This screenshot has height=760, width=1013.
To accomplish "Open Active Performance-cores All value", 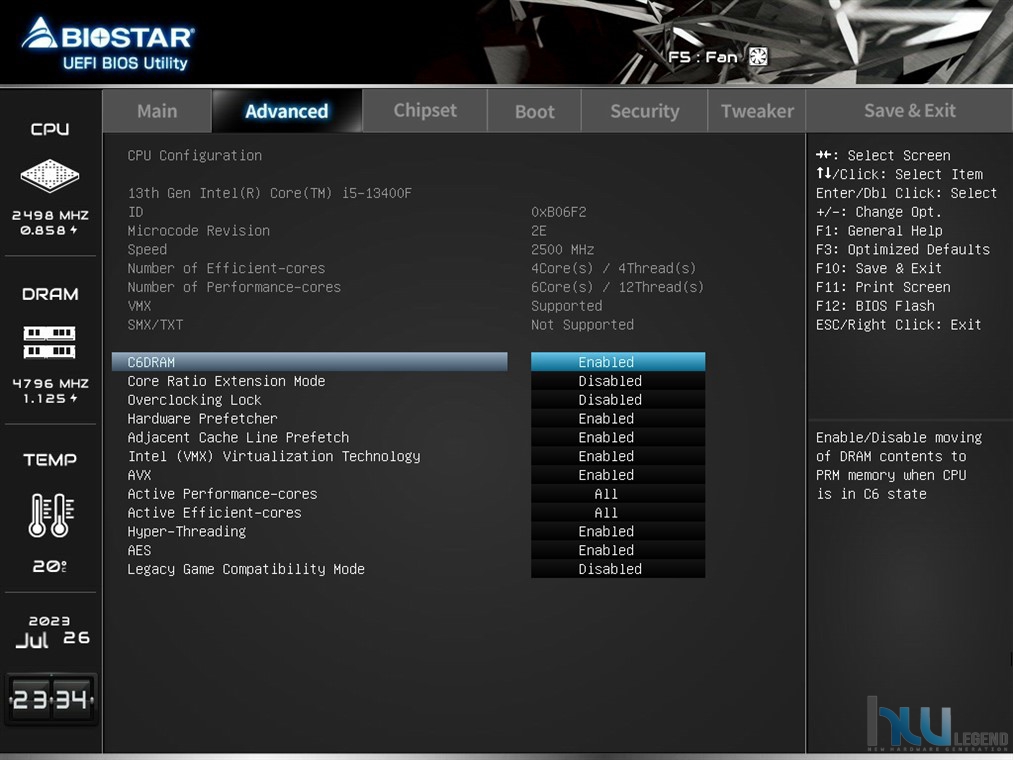I will [618, 494].
